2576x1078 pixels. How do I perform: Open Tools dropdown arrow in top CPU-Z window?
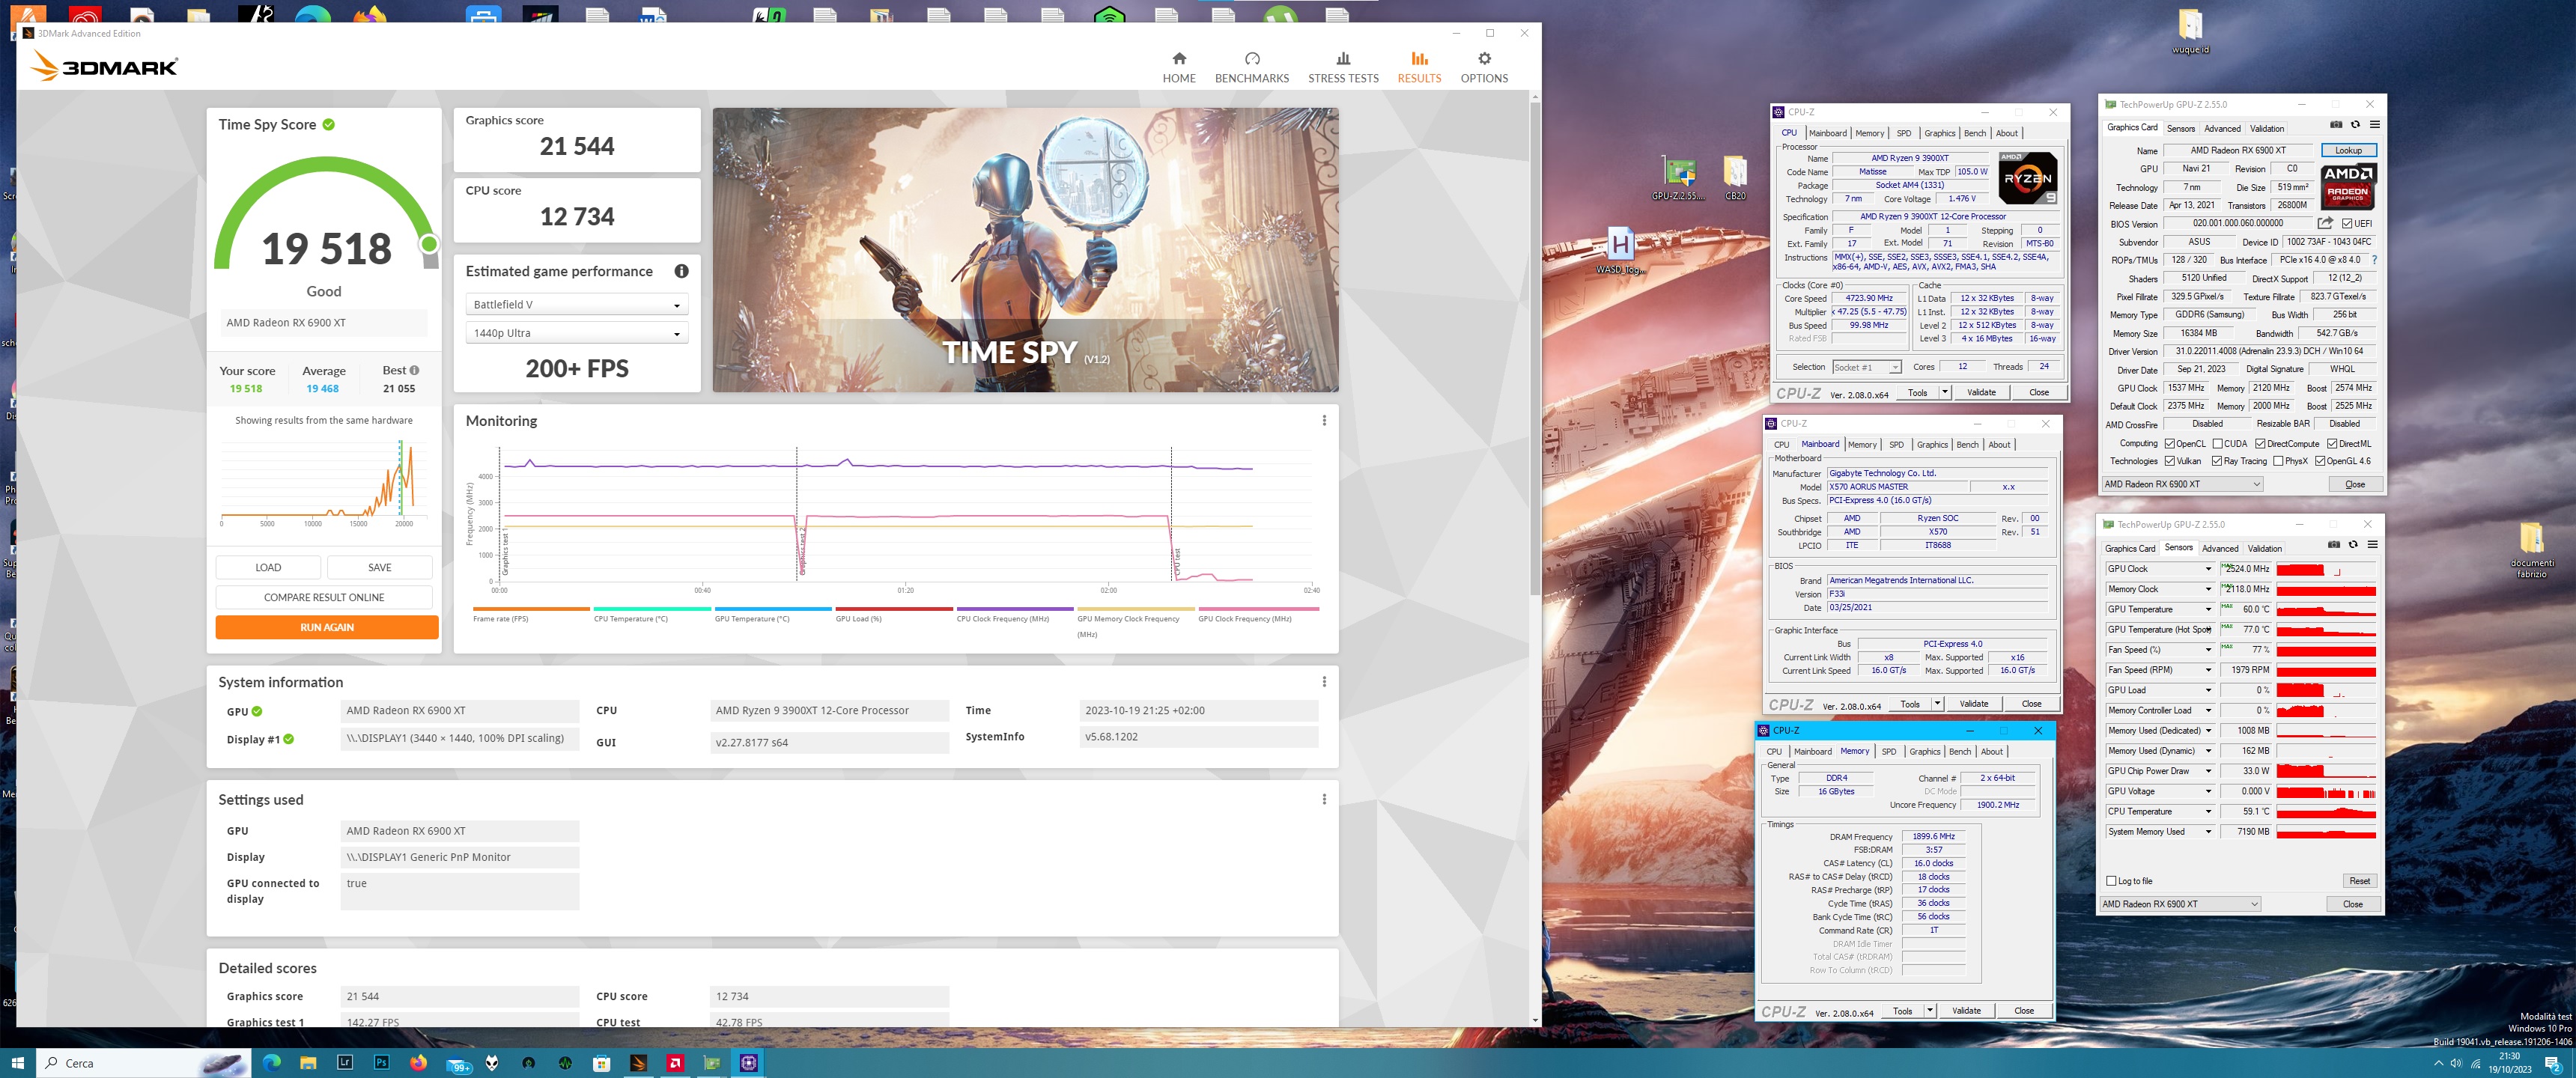(x=1944, y=392)
